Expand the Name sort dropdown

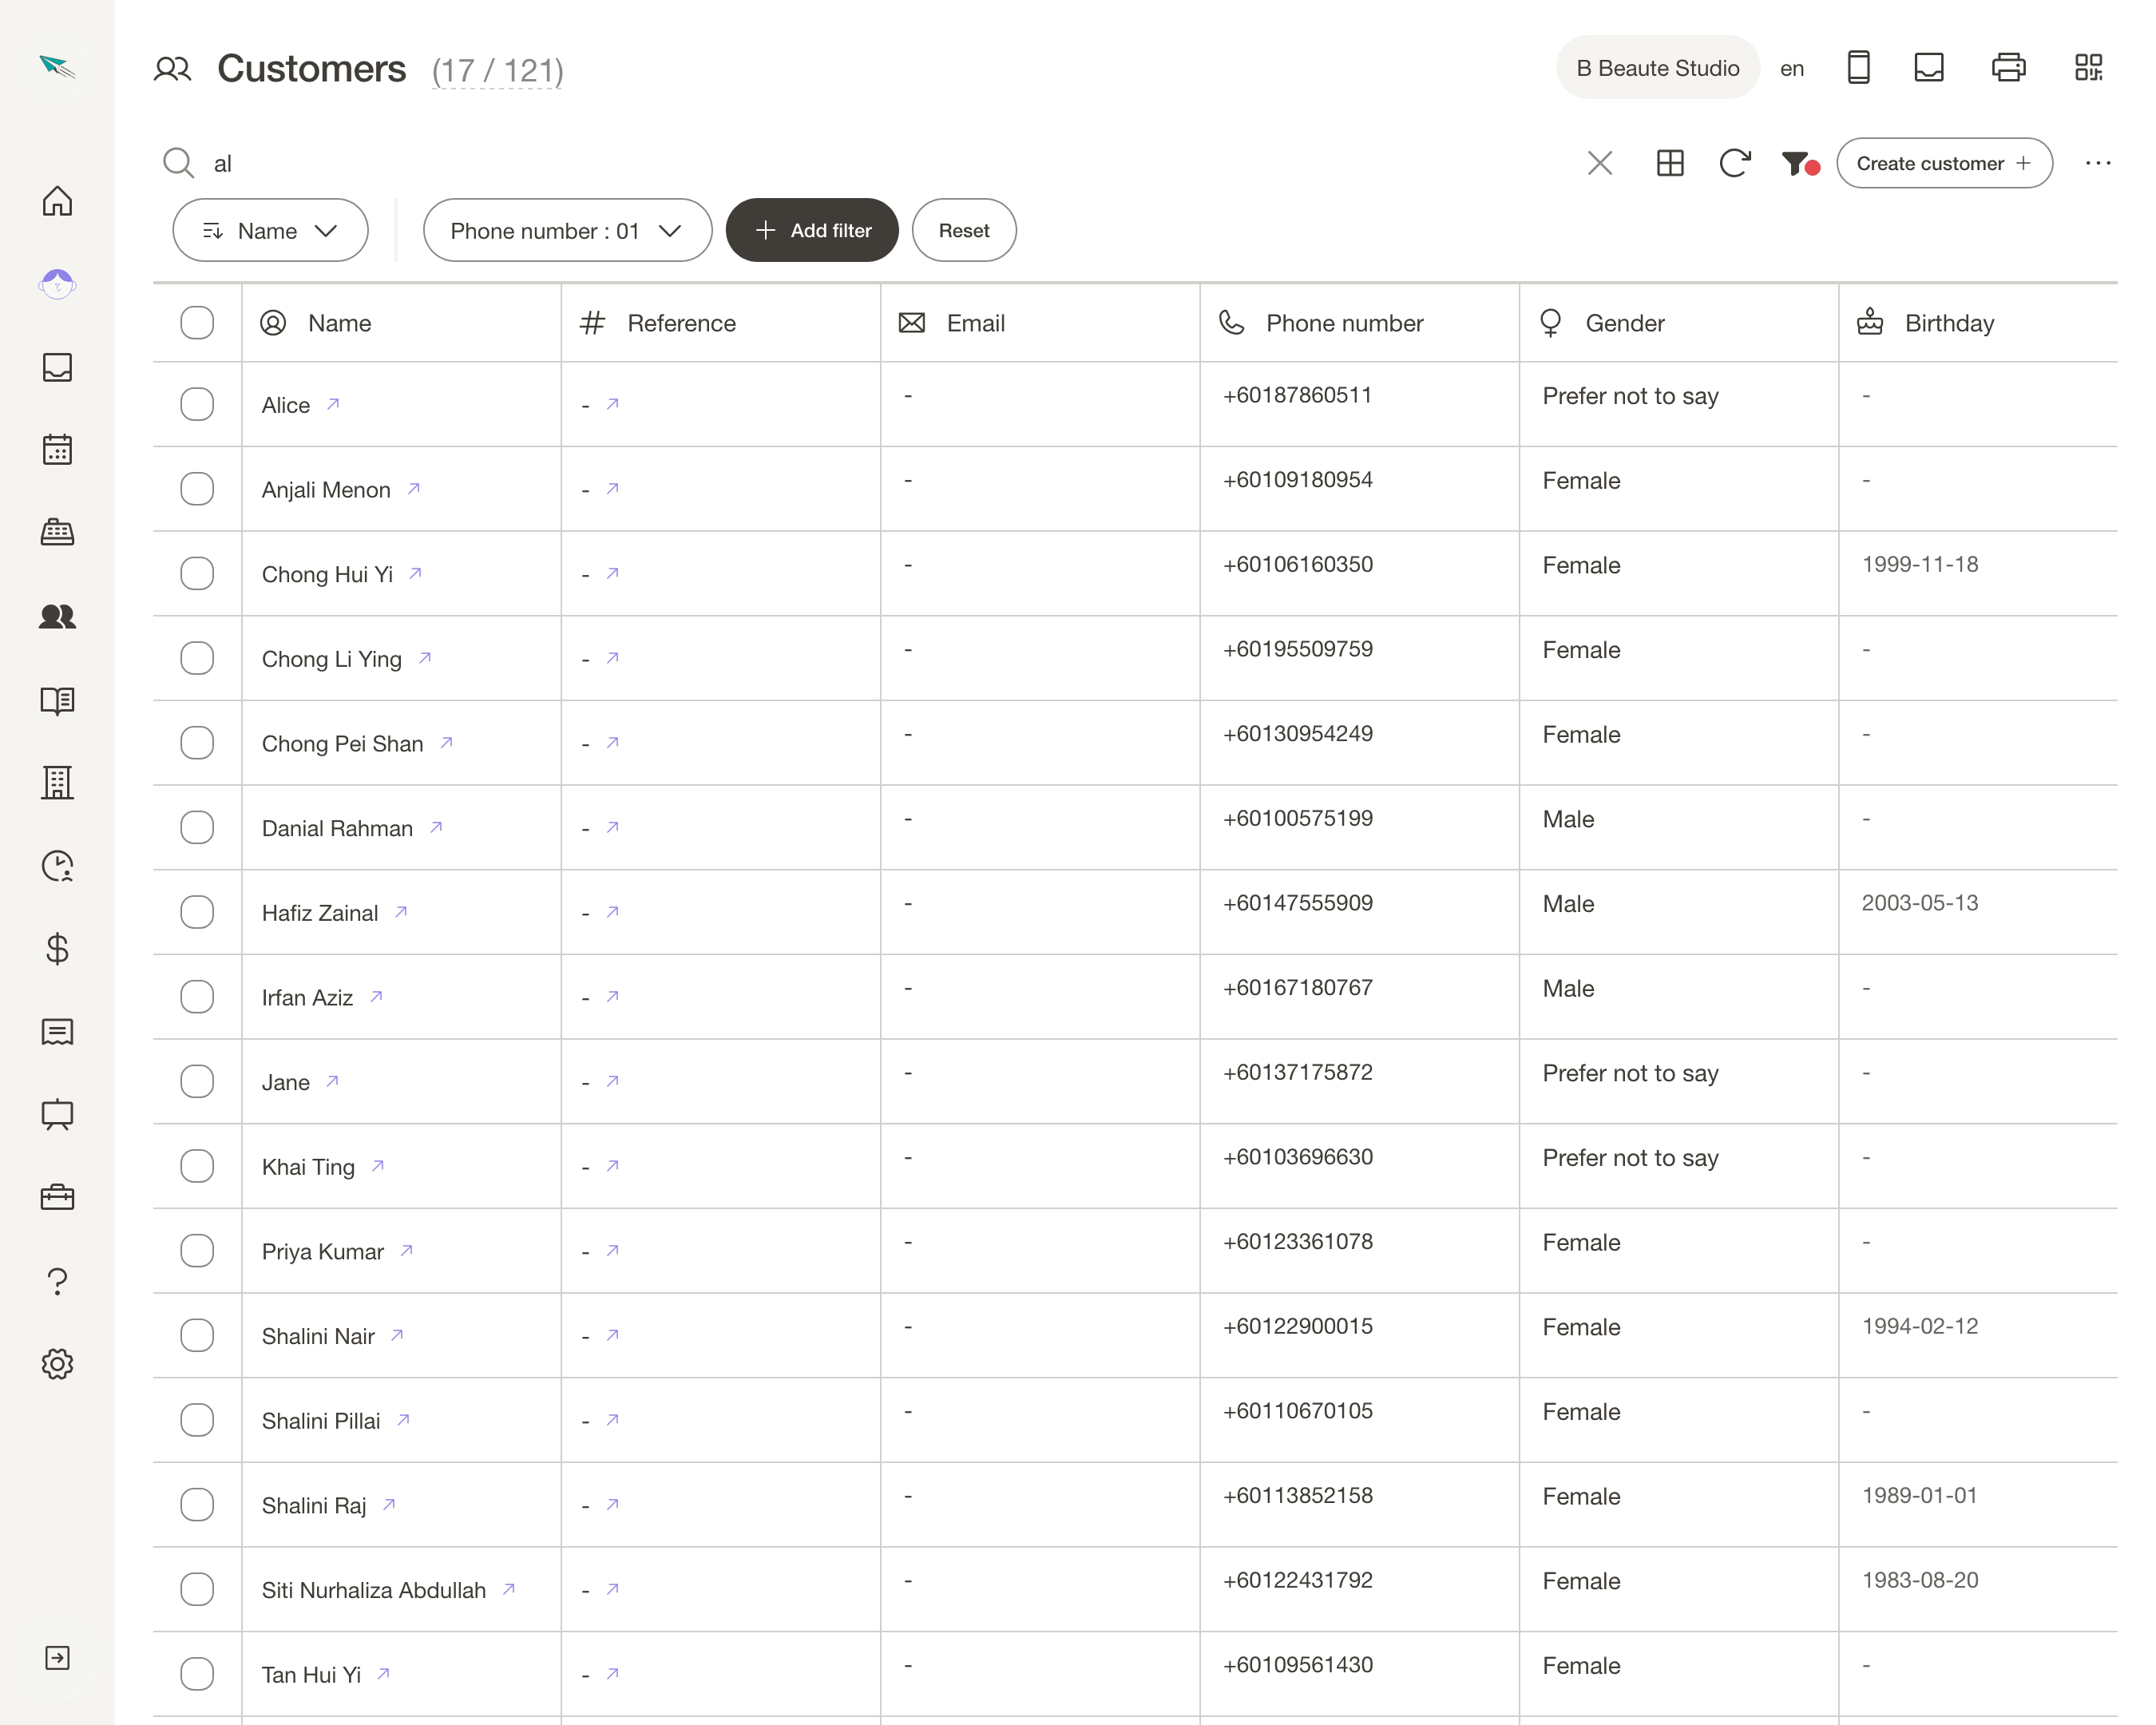[270, 230]
